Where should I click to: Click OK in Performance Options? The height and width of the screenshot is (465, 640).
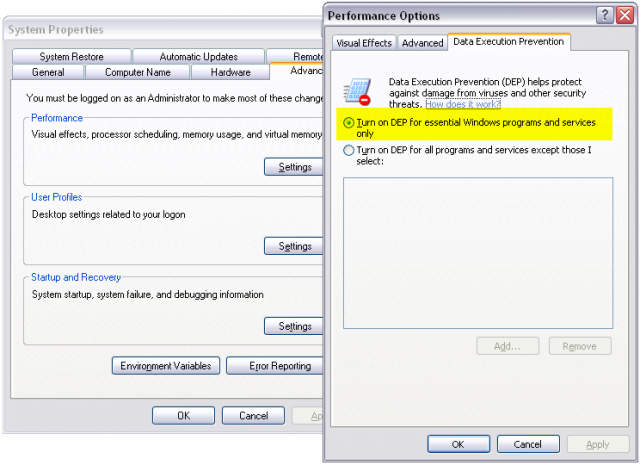pos(458,444)
